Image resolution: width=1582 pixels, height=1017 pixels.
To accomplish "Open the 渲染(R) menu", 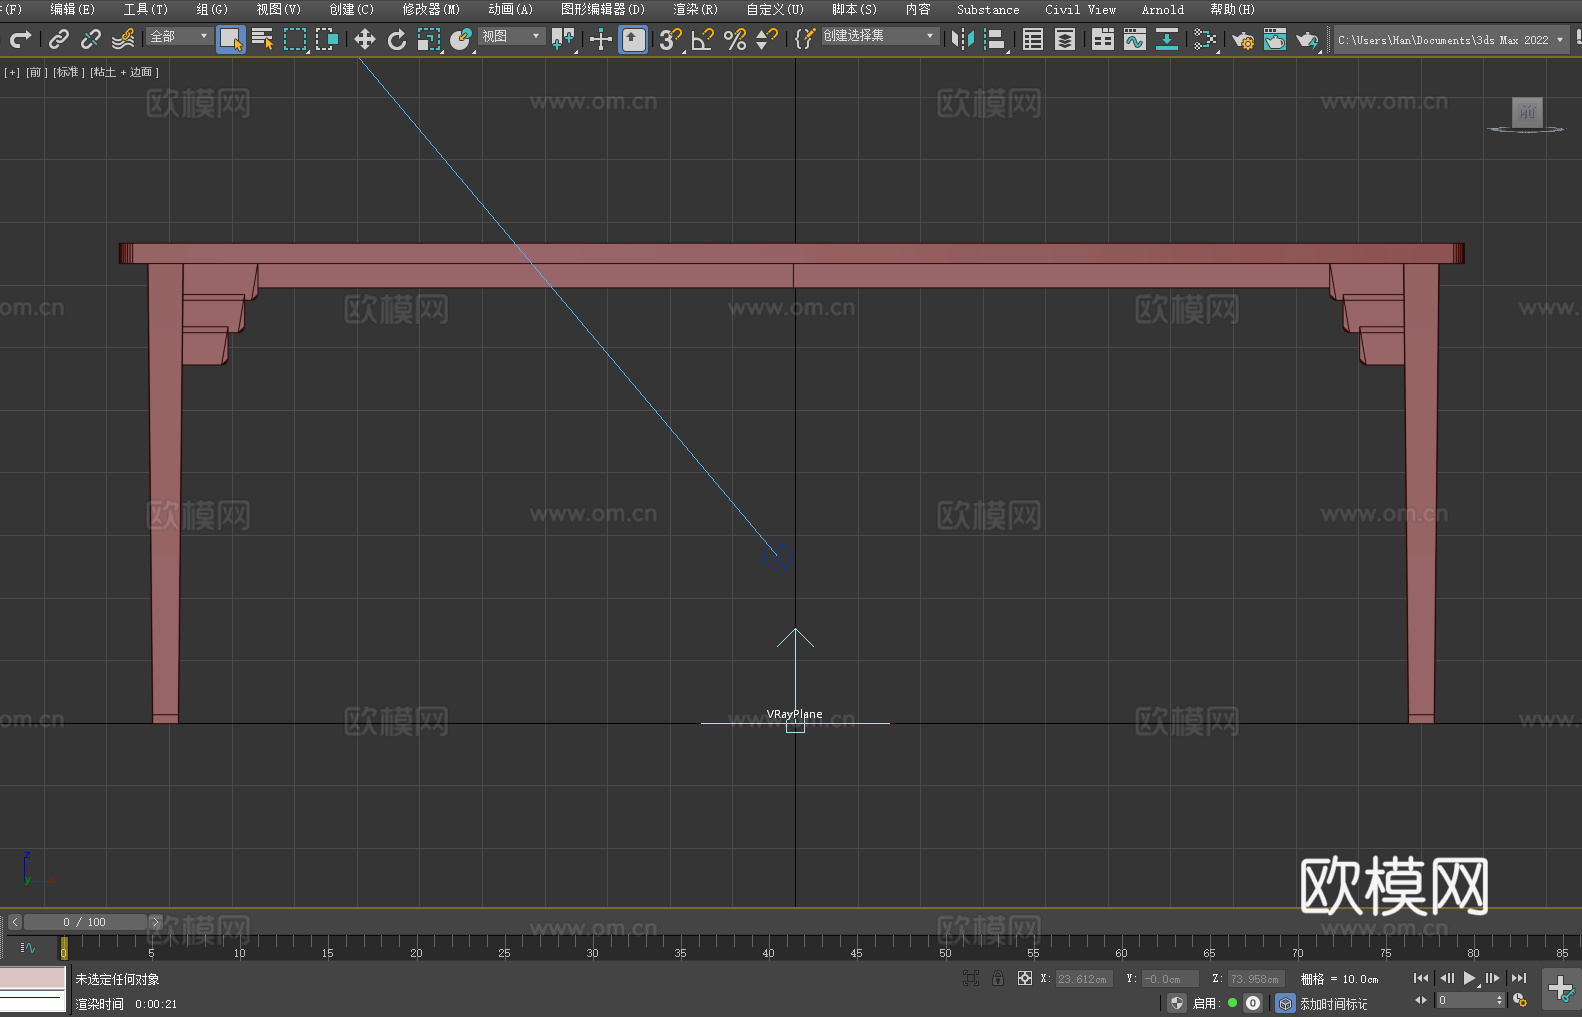I will (x=695, y=9).
